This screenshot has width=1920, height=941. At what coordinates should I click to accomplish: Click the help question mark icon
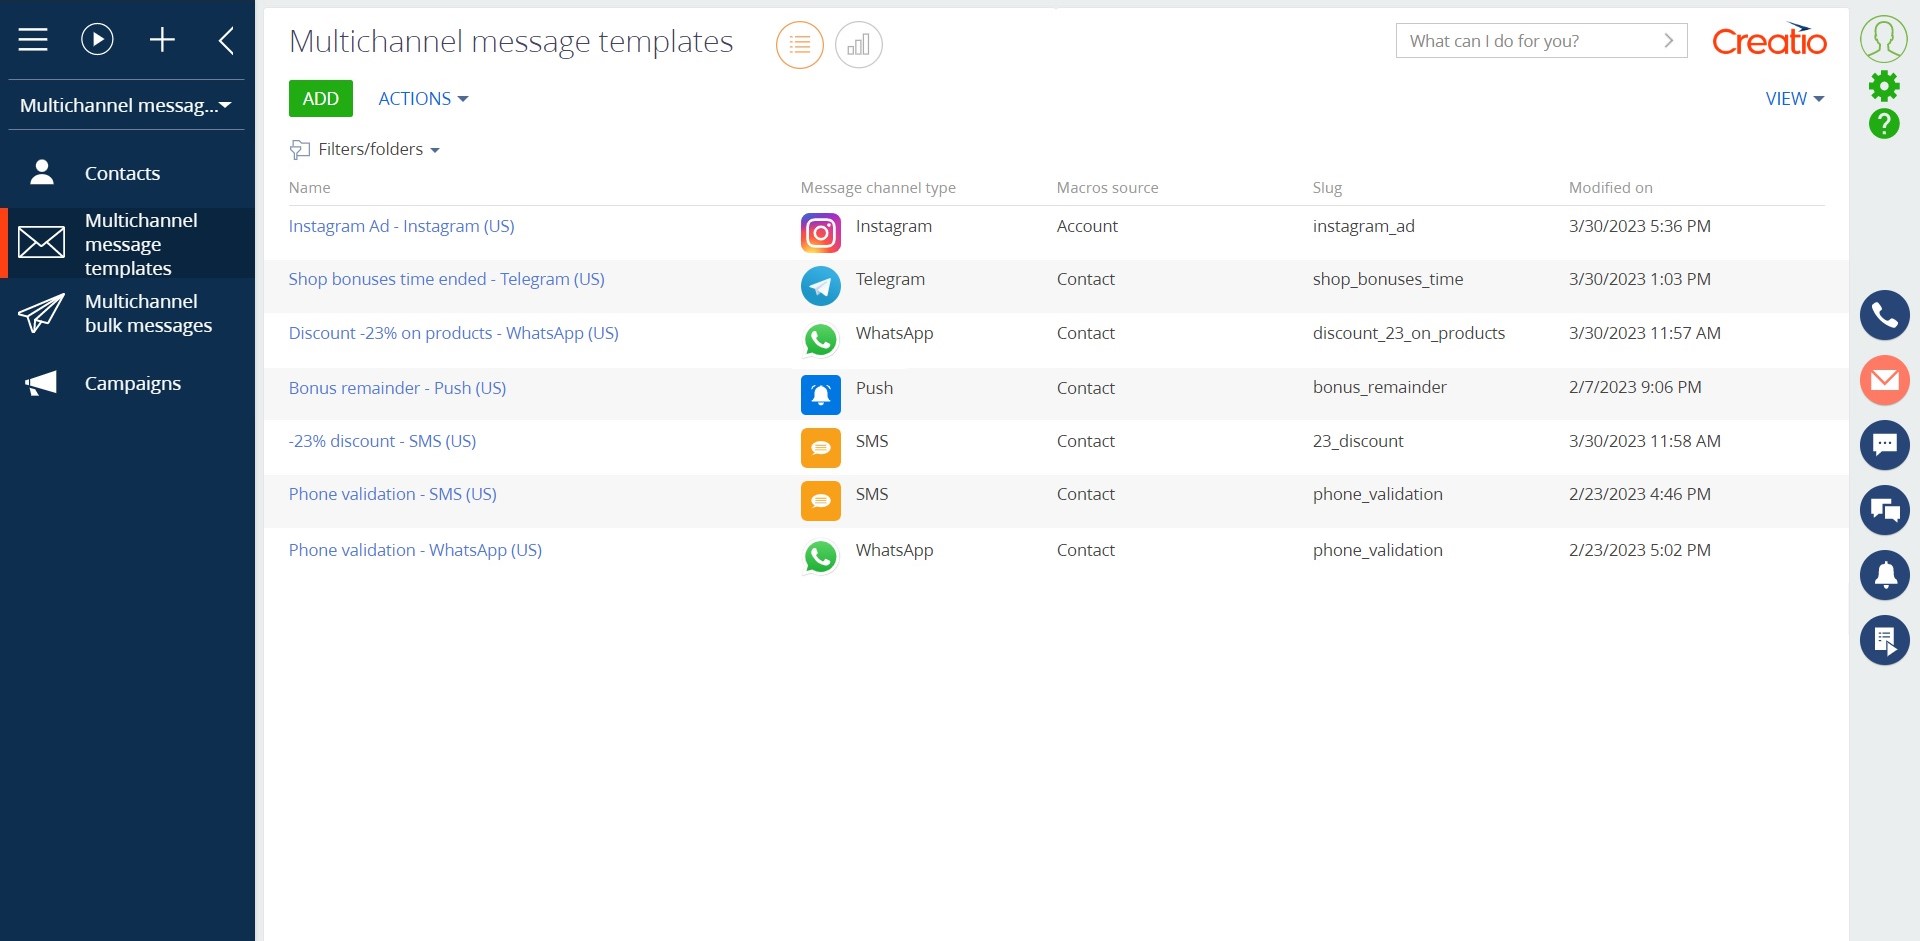pos(1884,124)
